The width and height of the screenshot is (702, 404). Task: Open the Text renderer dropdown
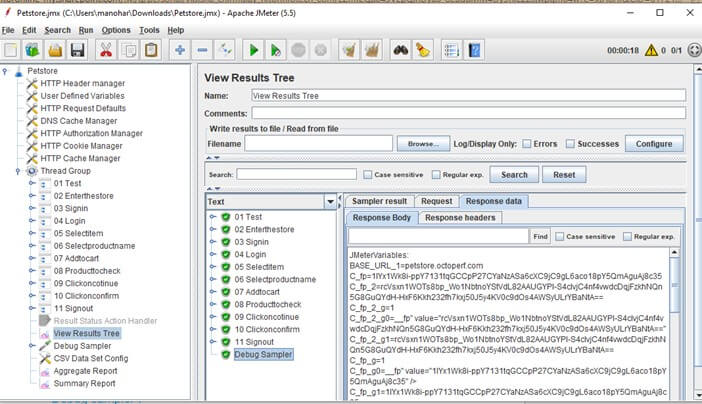coord(330,202)
